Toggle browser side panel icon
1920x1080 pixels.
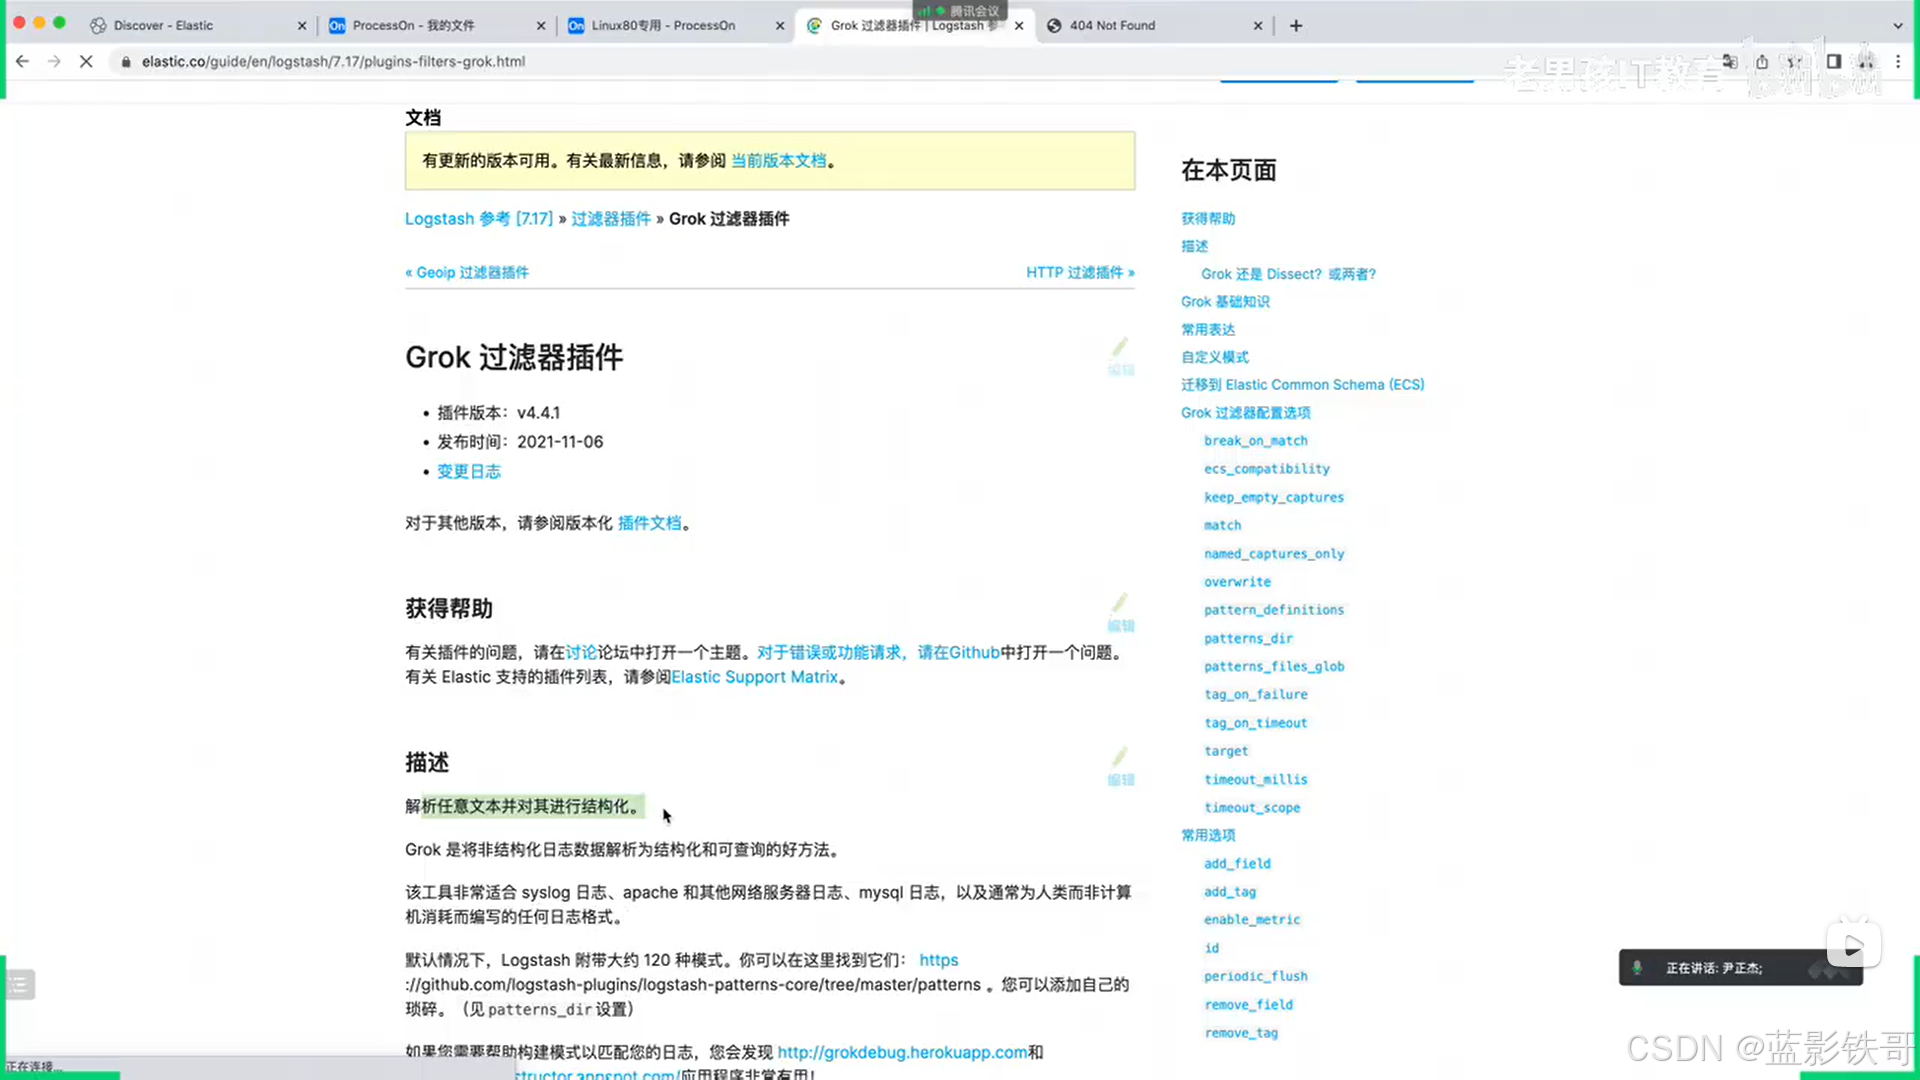[x=1833, y=61]
